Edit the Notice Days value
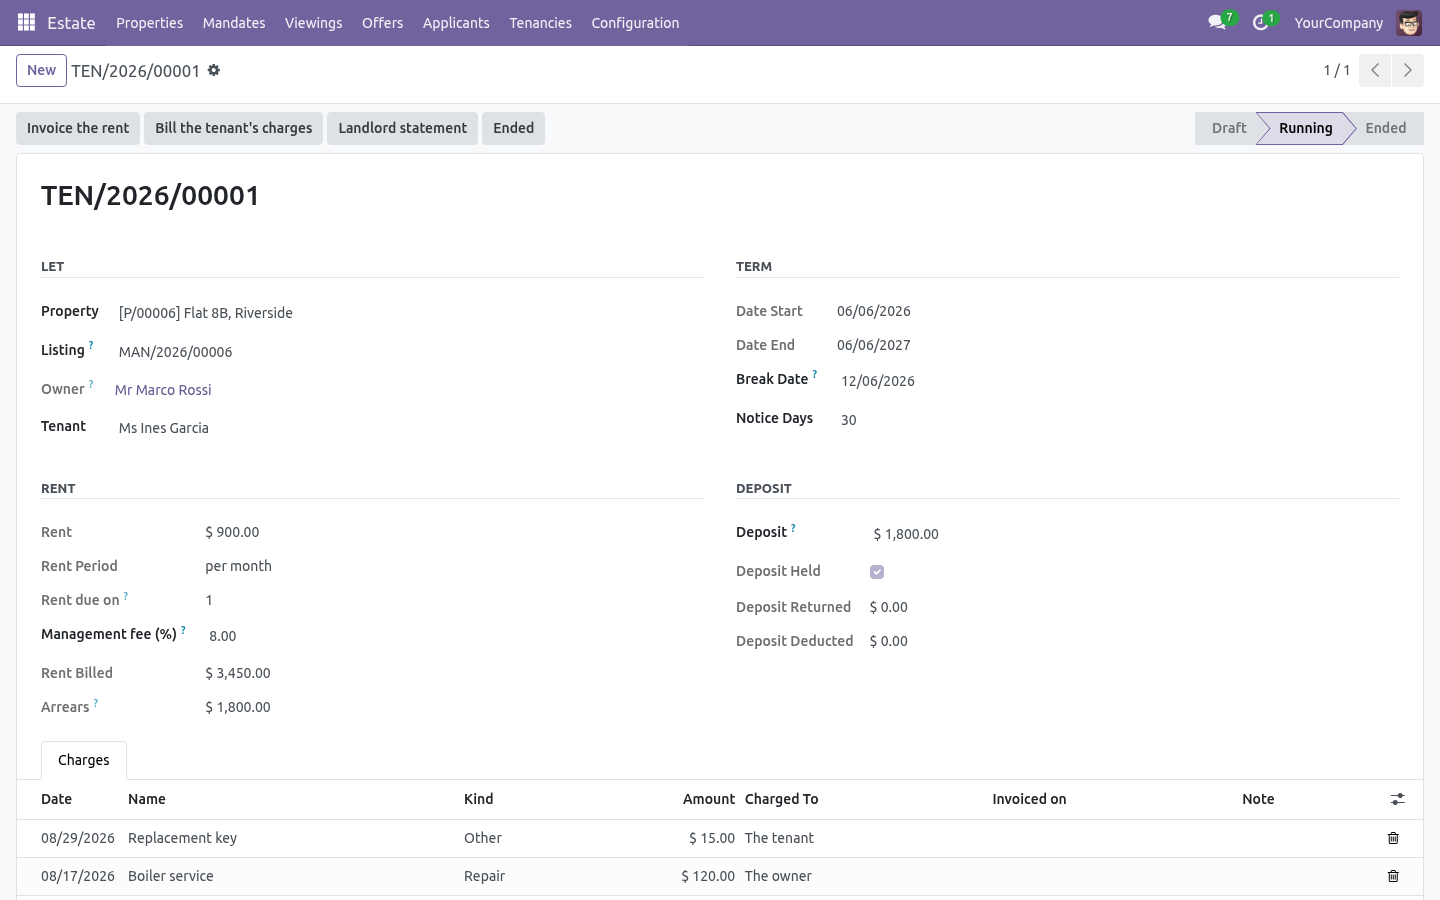The height and width of the screenshot is (900, 1440). click(1118, 420)
